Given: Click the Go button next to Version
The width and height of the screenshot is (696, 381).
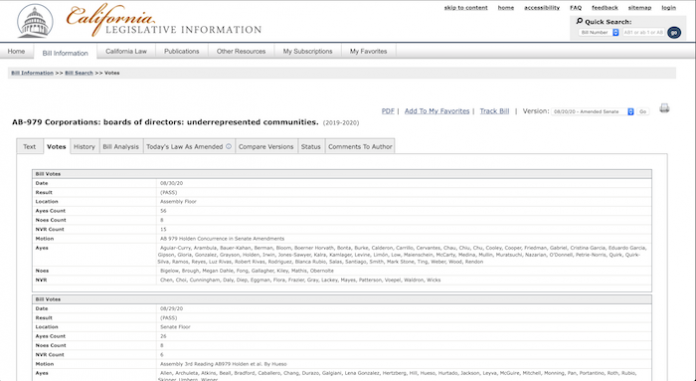Looking at the screenshot, I should (x=642, y=111).
